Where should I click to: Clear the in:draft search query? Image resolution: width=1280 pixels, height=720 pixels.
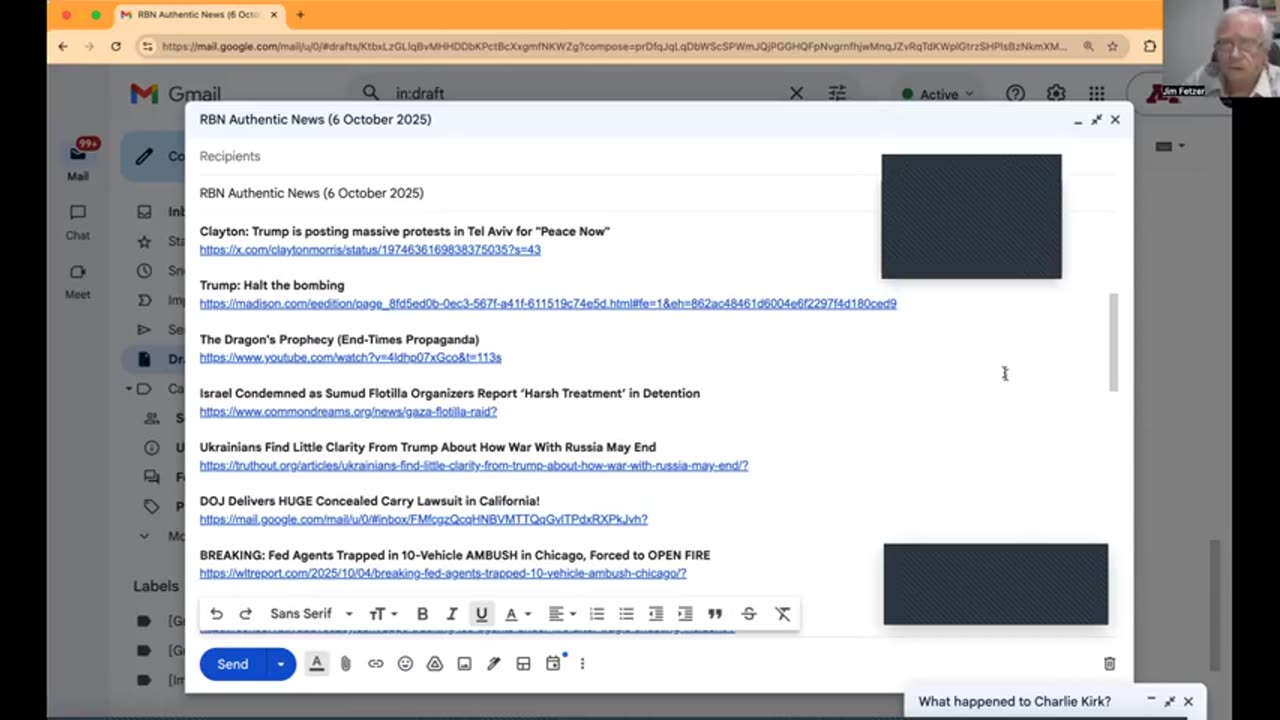point(796,93)
